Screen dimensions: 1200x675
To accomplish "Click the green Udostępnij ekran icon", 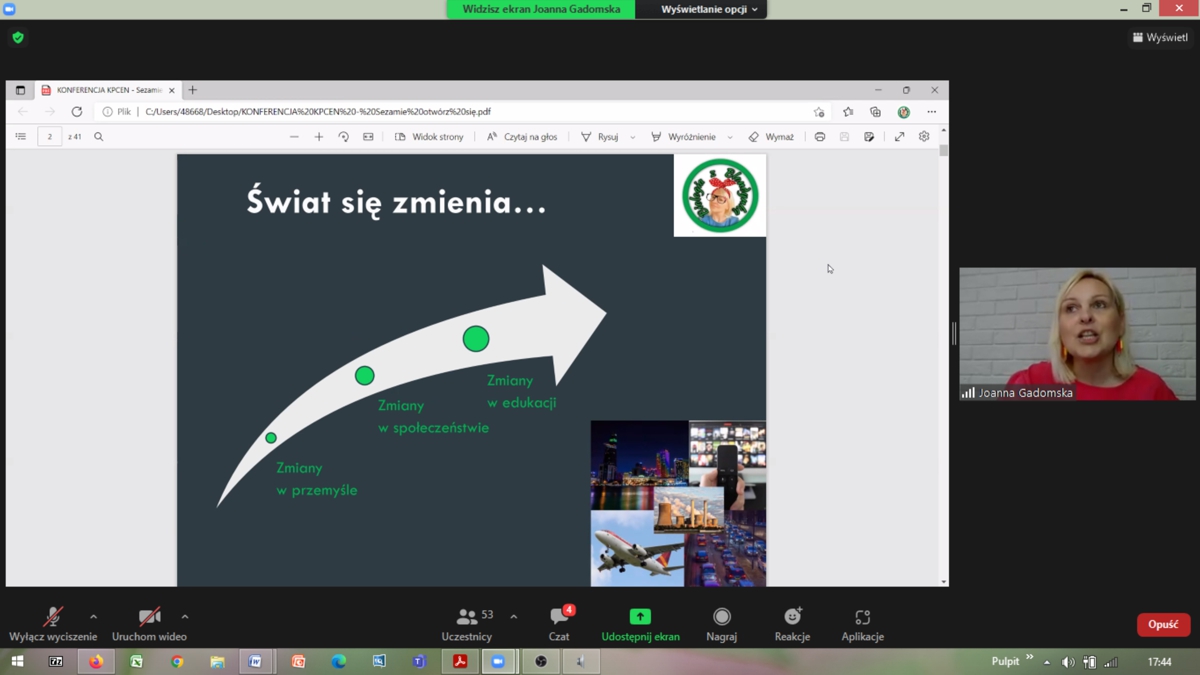I will click(x=640, y=617).
